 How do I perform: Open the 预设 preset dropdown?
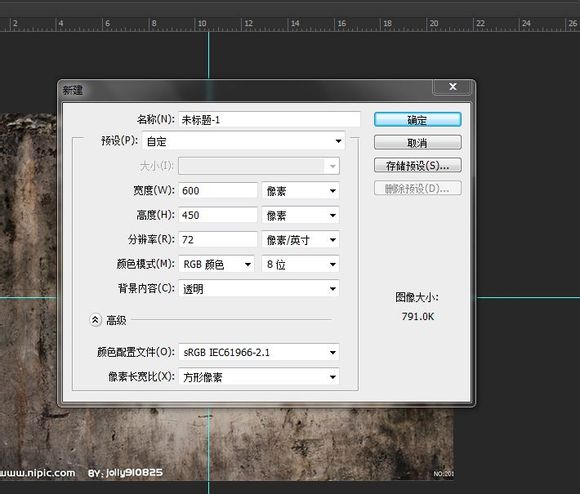coord(244,141)
